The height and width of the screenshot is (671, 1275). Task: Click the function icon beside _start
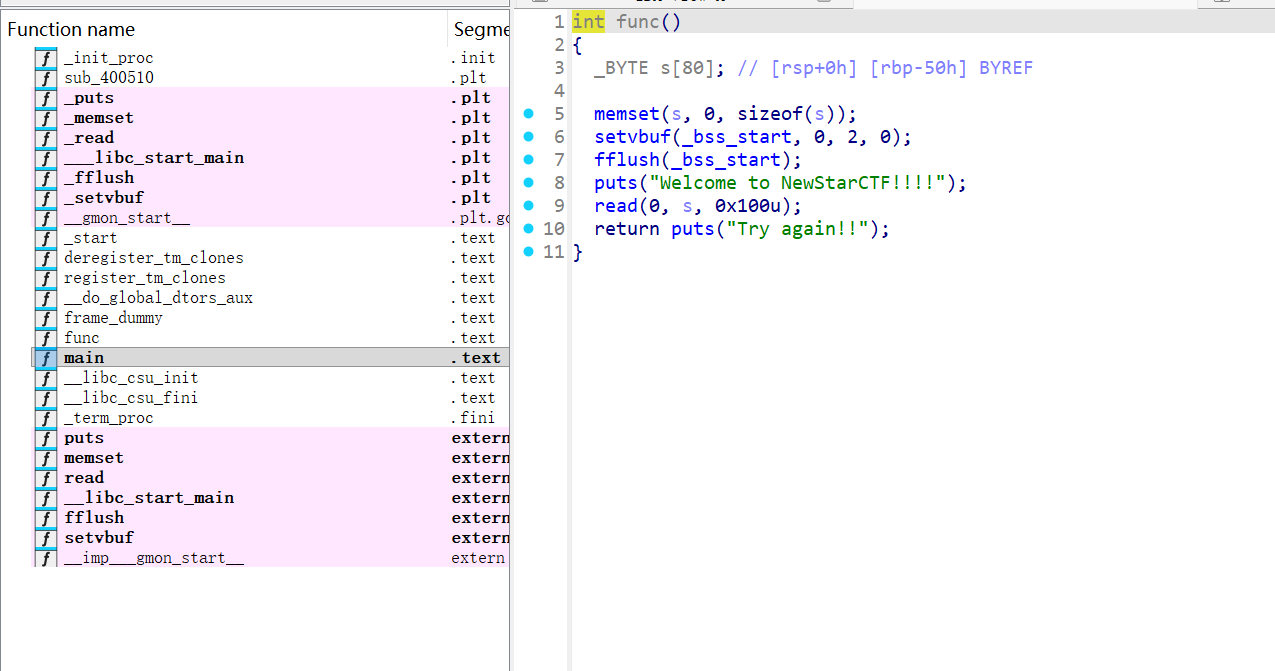46,238
